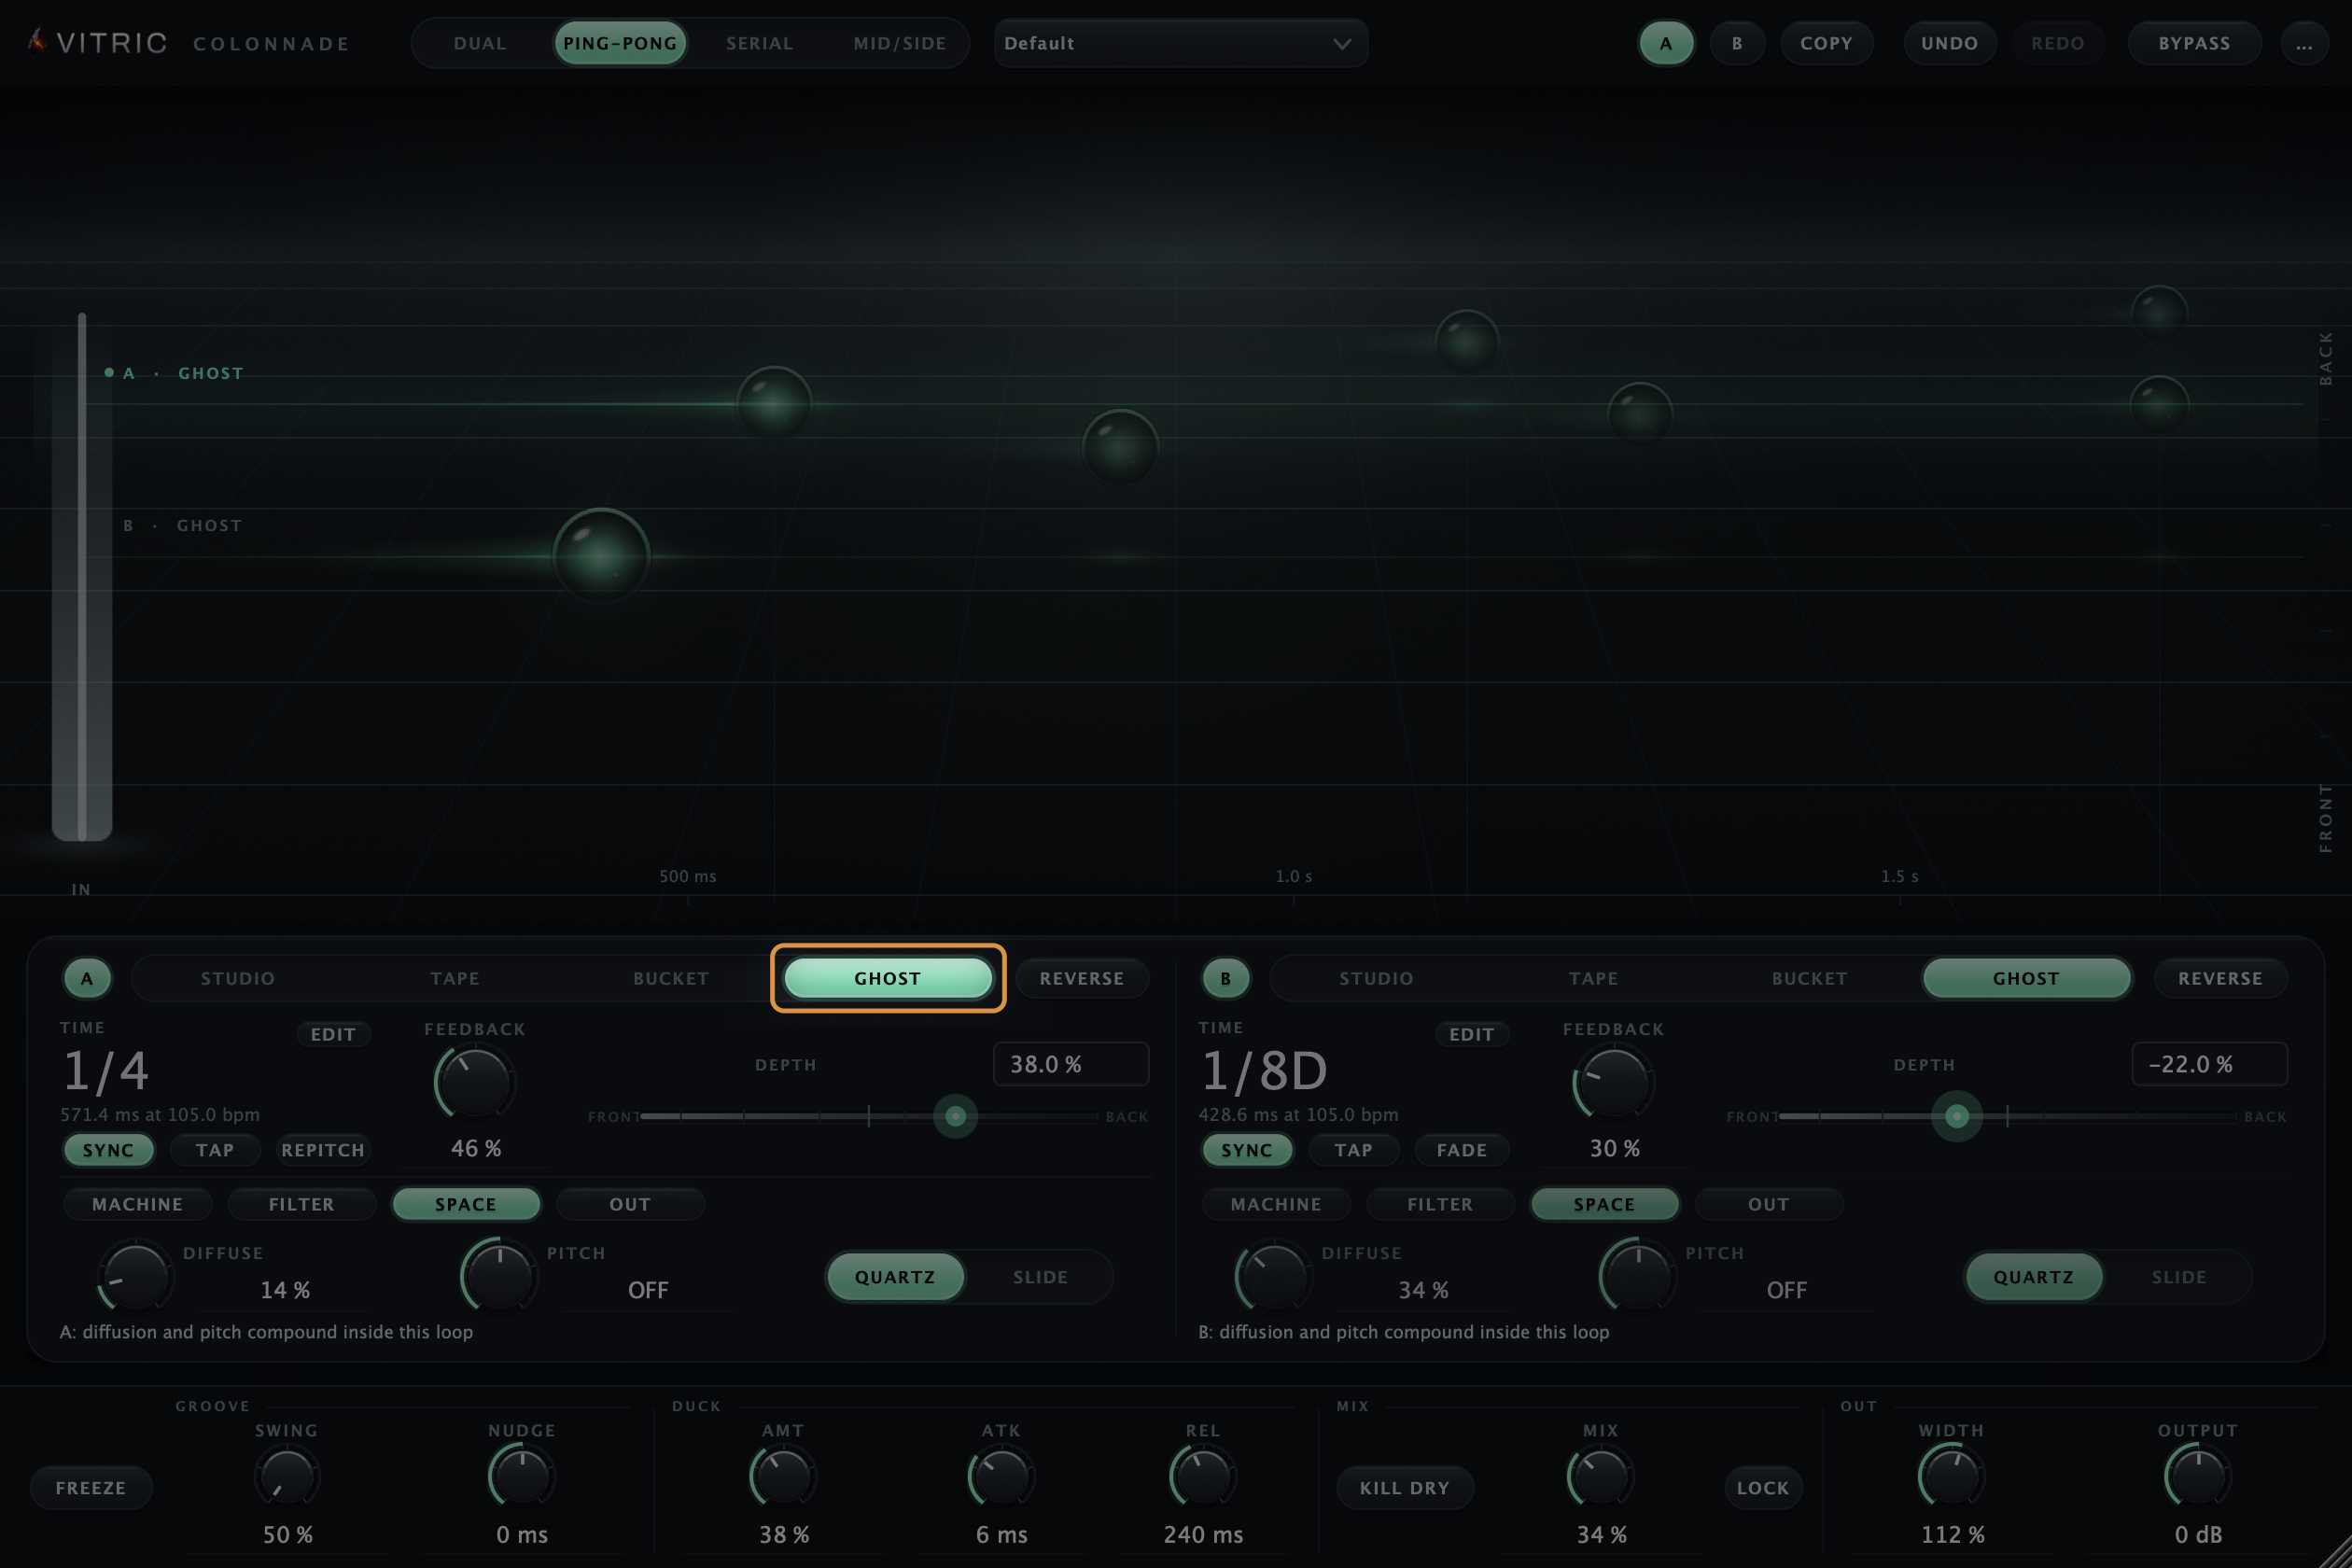The width and height of the screenshot is (2352, 1568).
Task: Click the COPY button
Action: pos(1826,44)
